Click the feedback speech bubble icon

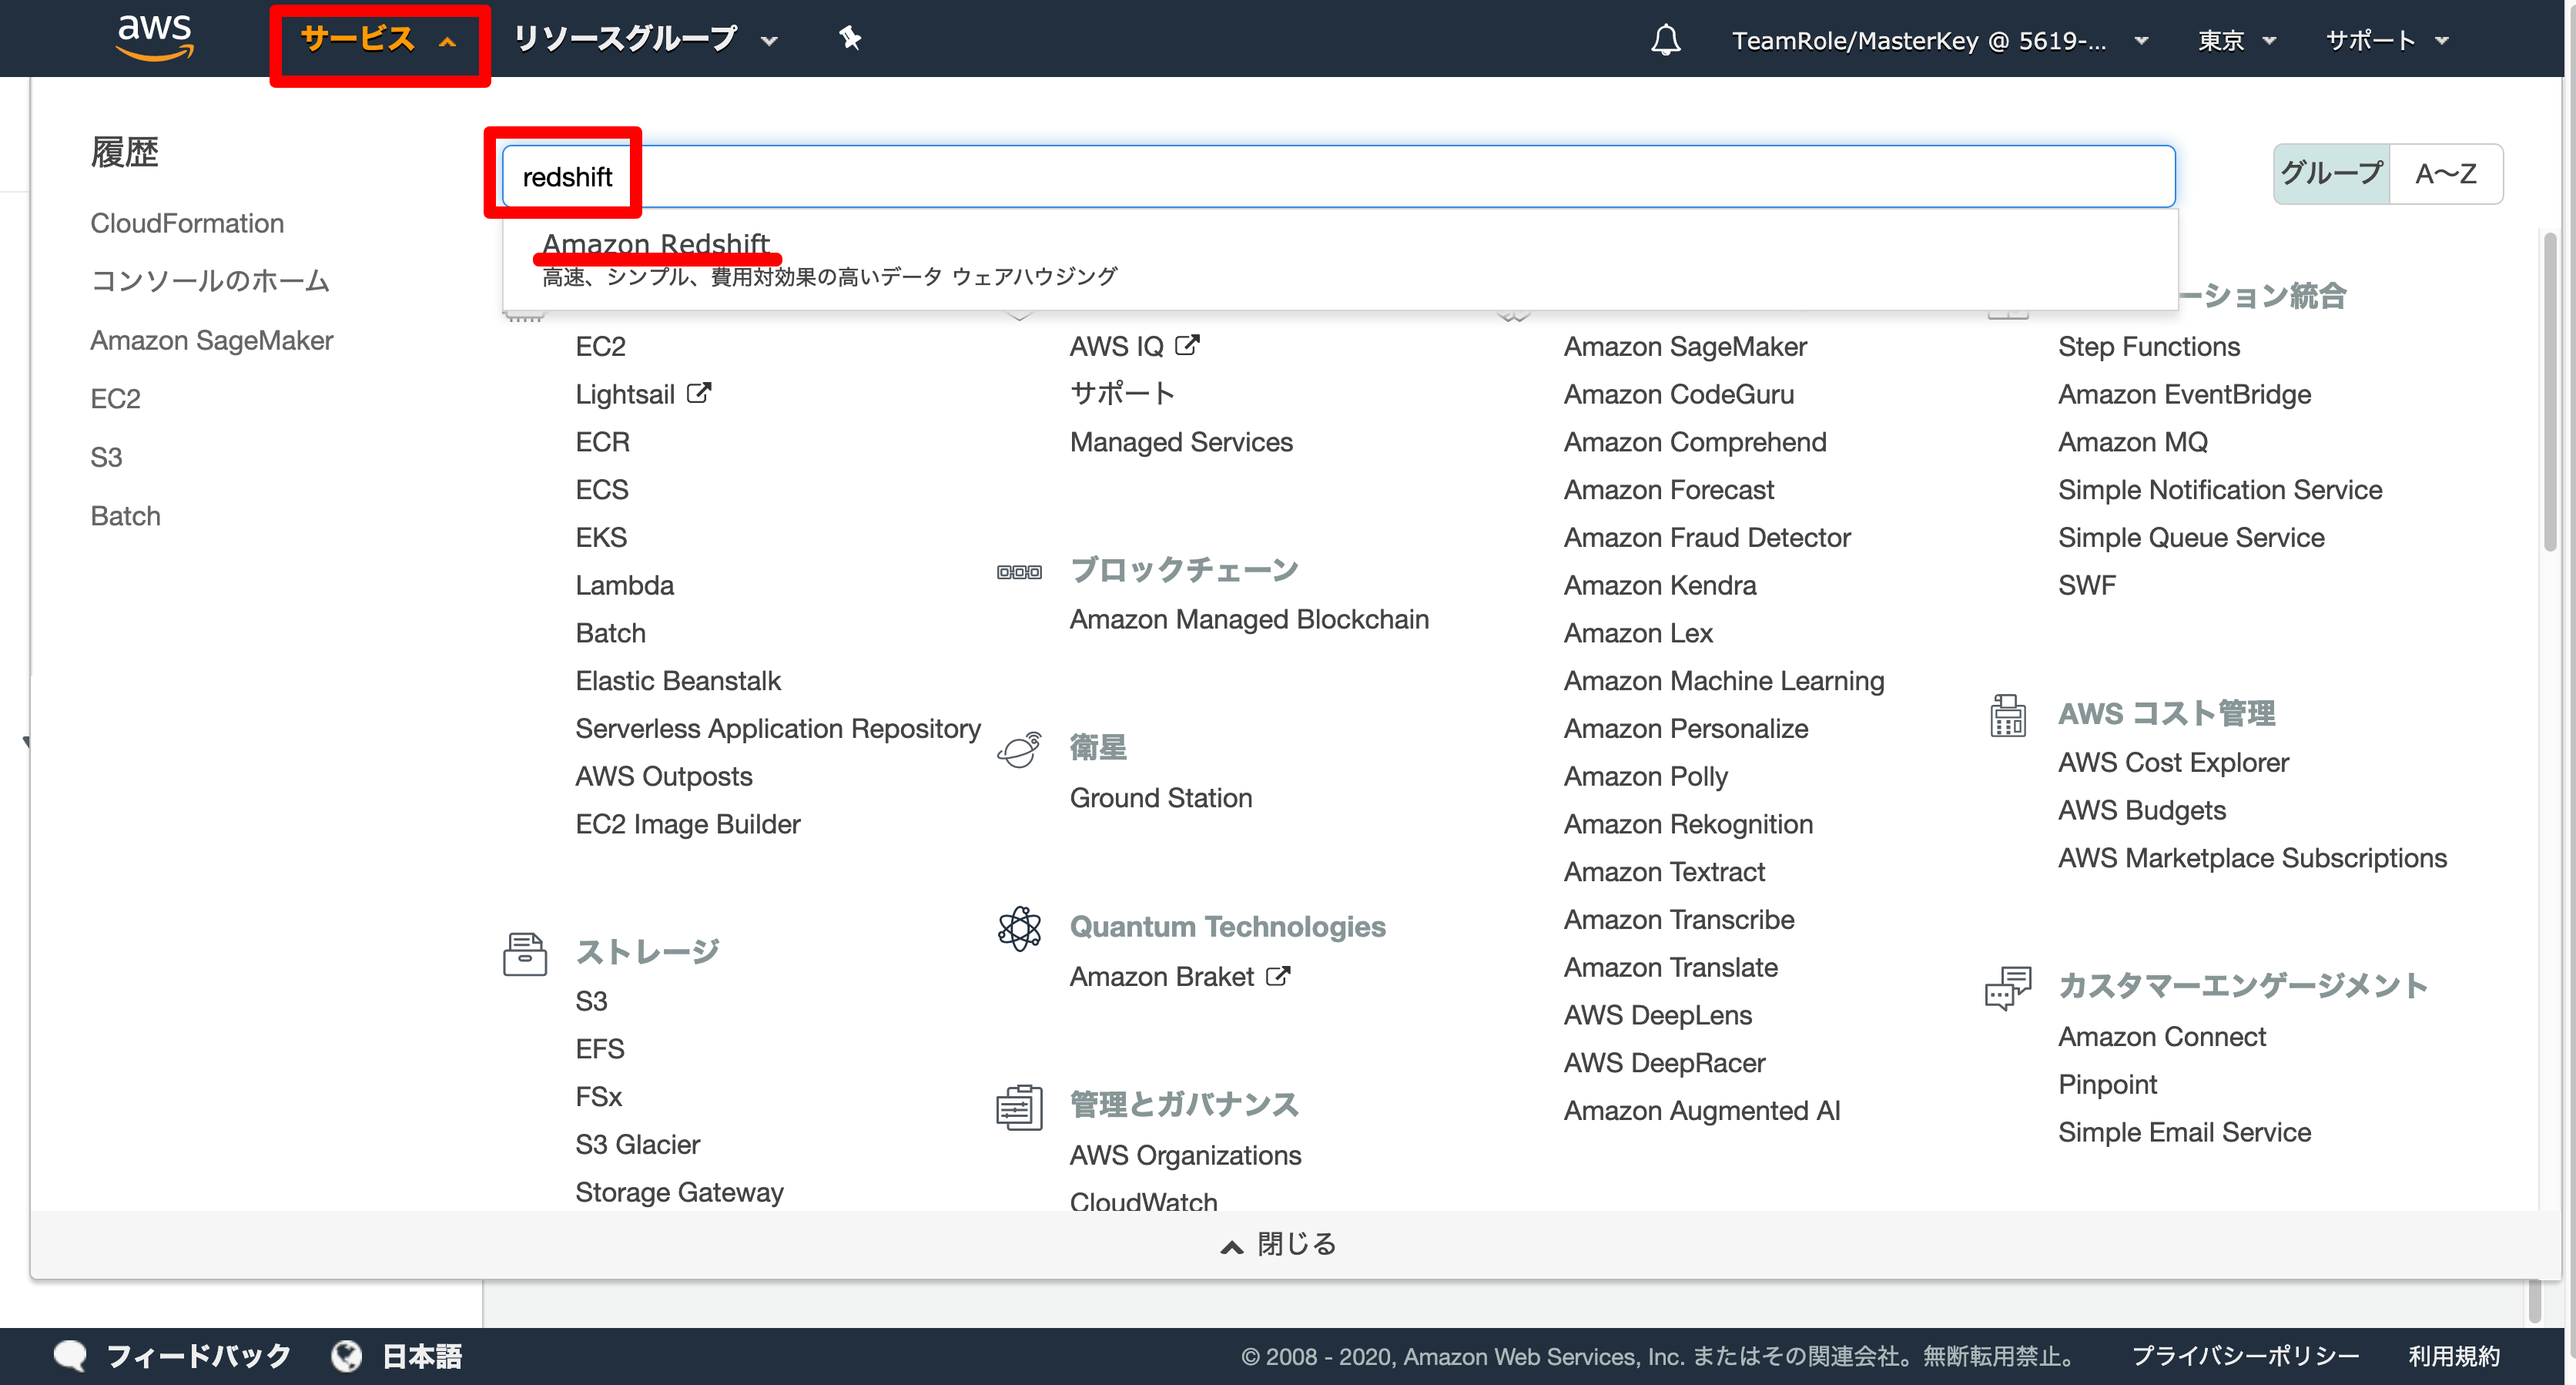coord(70,1356)
